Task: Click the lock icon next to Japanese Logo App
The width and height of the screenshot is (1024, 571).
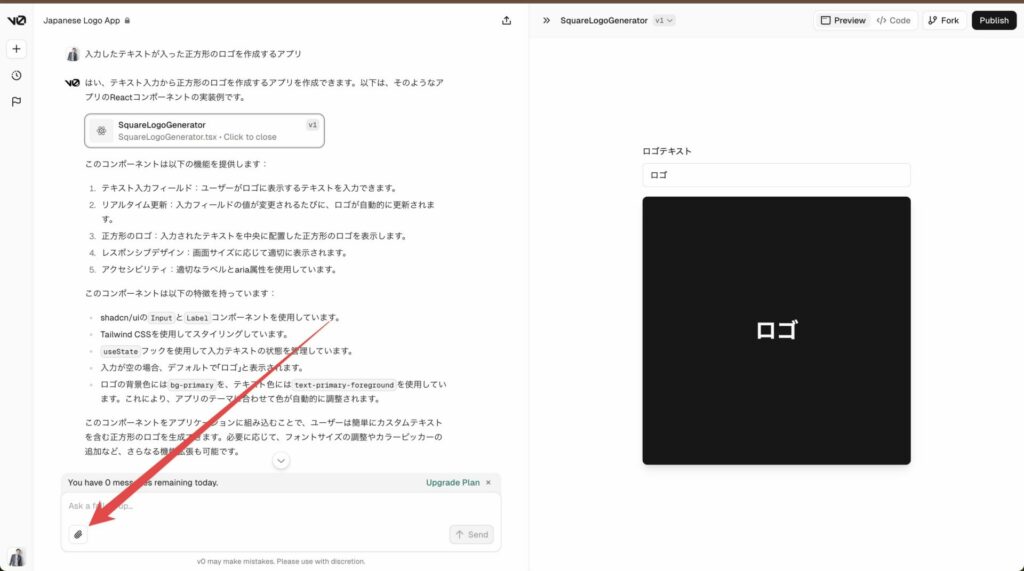Action: click(x=127, y=20)
